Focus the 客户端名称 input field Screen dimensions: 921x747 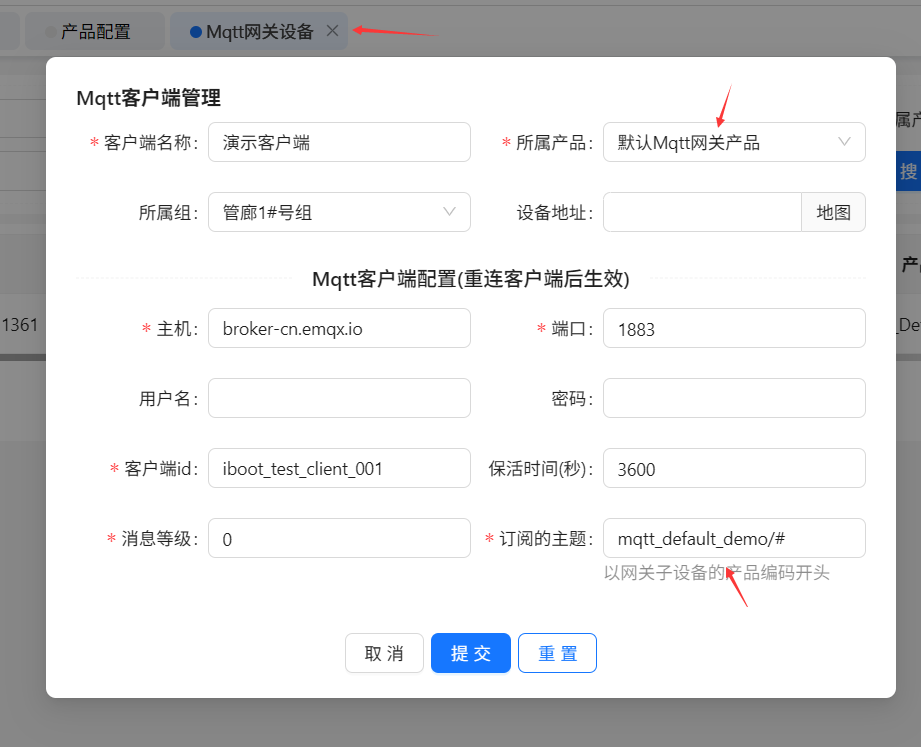[339, 142]
